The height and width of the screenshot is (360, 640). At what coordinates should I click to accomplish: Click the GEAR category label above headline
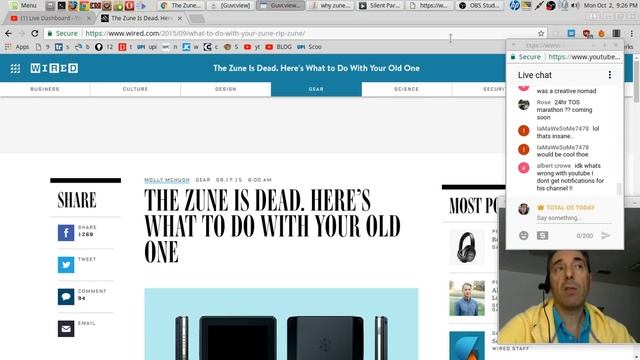tap(203, 180)
